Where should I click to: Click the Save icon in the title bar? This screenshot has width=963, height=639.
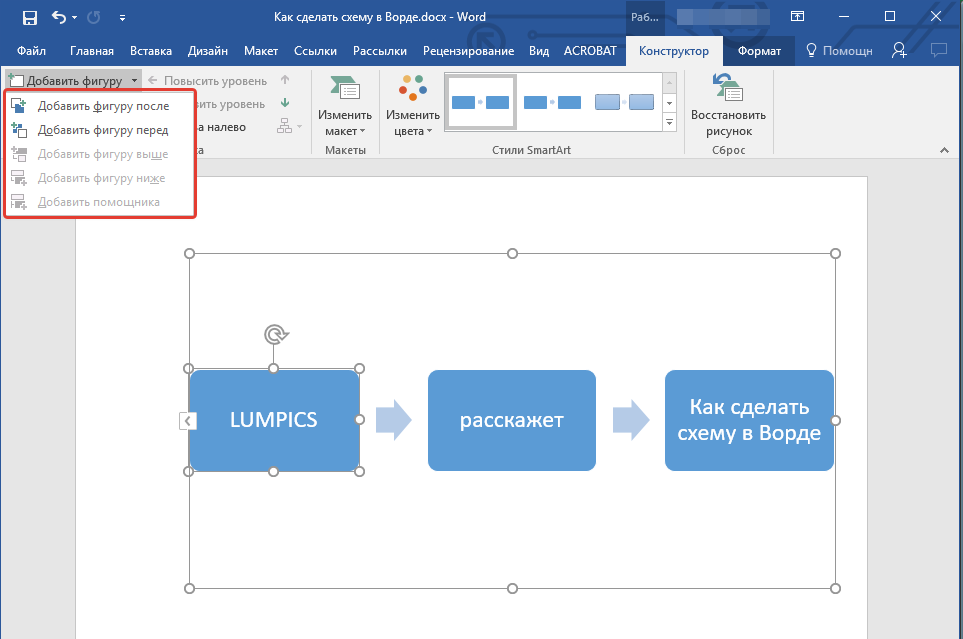click(x=29, y=18)
